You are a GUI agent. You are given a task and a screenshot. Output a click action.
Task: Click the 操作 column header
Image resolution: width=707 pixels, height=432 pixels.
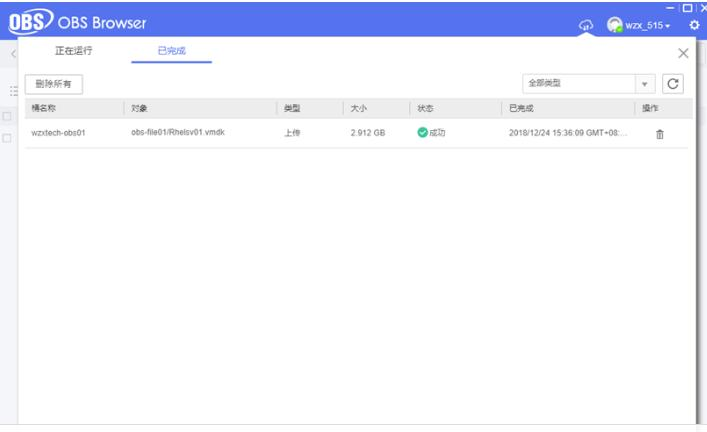coord(650,108)
